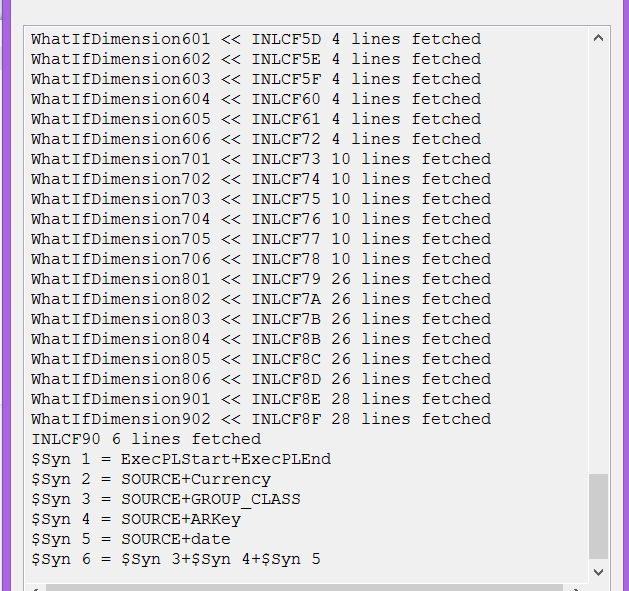Viewport: 629px width, 591px height.
Task: Click the '$Syn 5 = SOURCE+date' line
Action: pyautogui.click(x=131, y=539)
